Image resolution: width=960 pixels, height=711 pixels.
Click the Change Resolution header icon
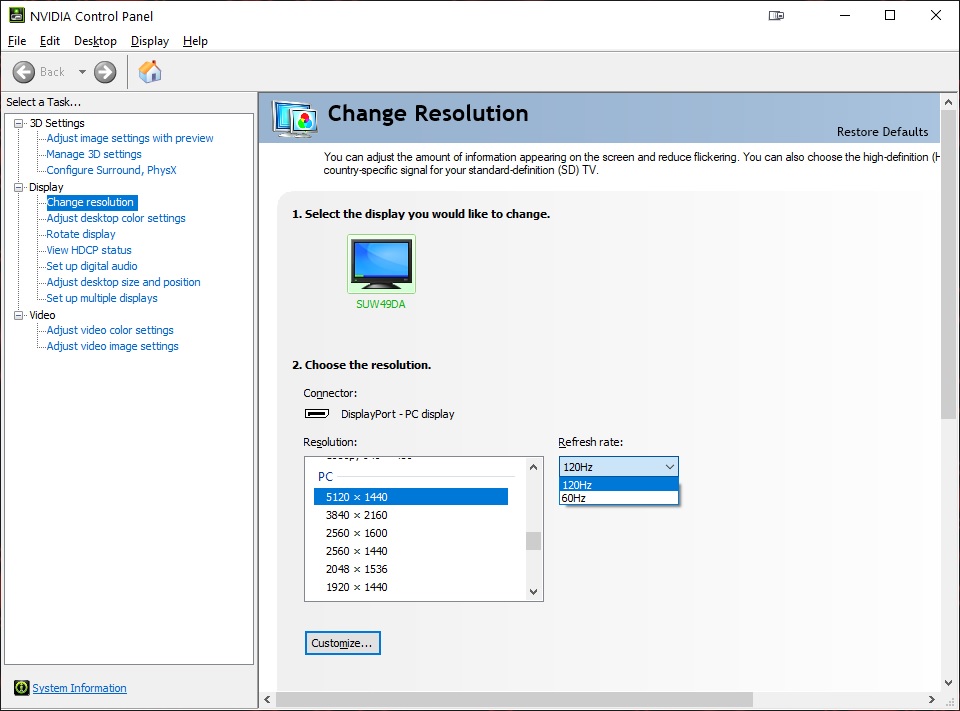coord(295,118)
